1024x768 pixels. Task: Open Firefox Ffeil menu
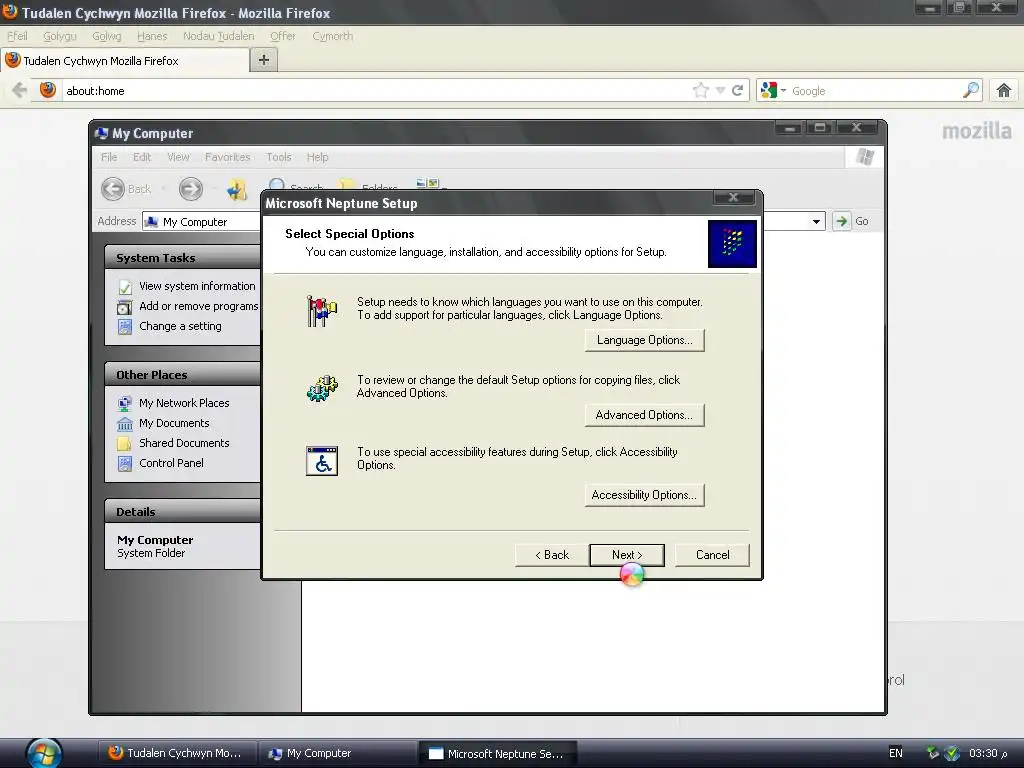(18, 36)
